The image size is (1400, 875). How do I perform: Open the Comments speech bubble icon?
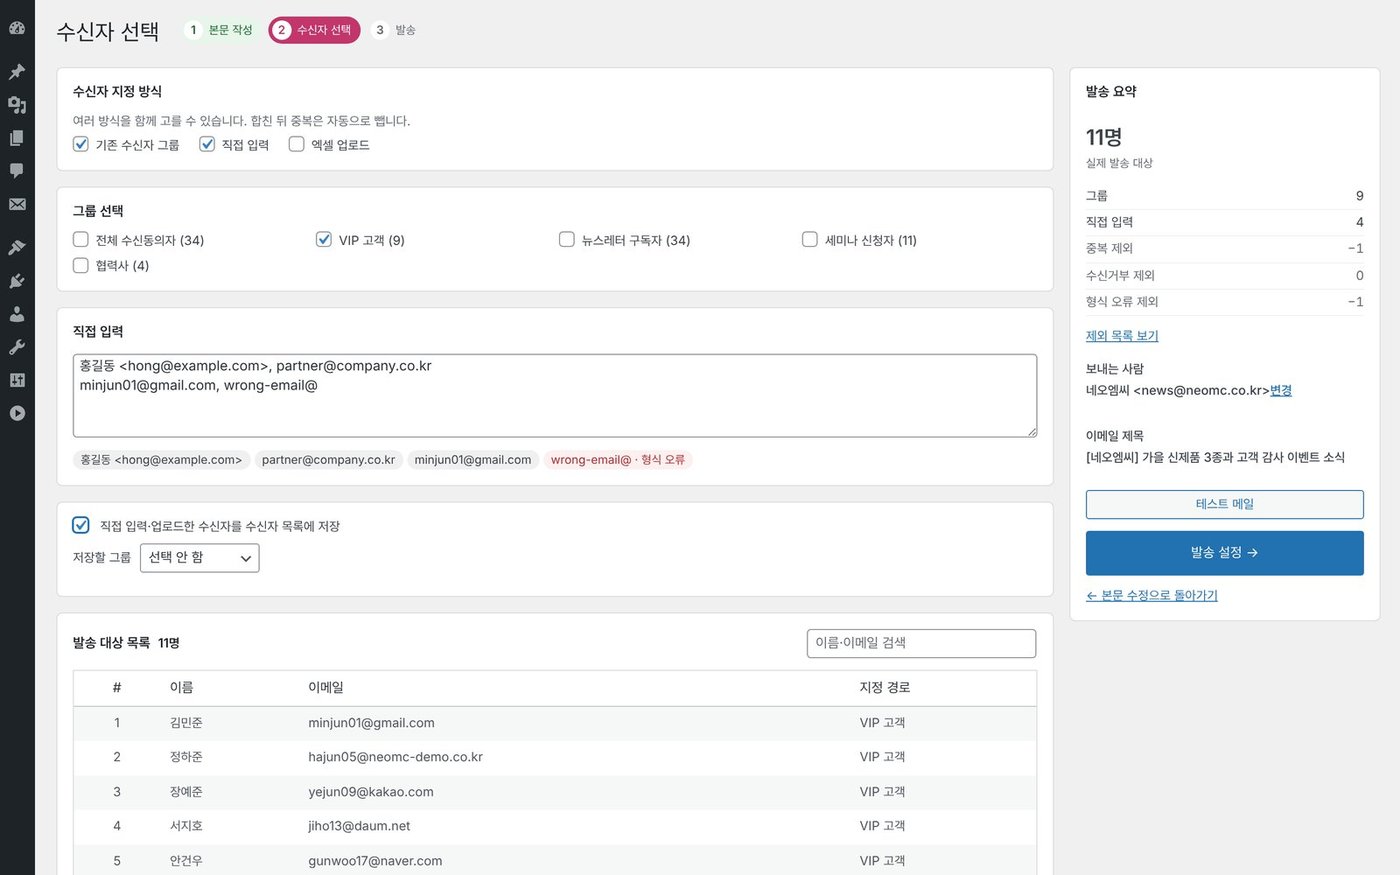click(17, 171)
